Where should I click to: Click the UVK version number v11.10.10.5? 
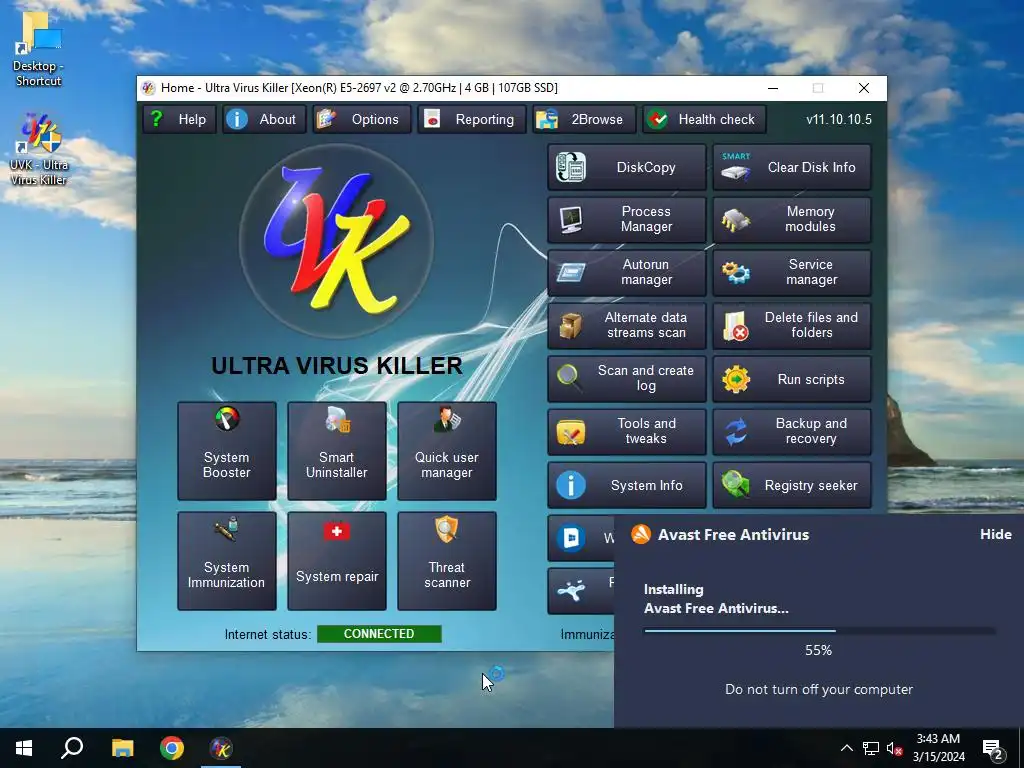pos(839,120)
